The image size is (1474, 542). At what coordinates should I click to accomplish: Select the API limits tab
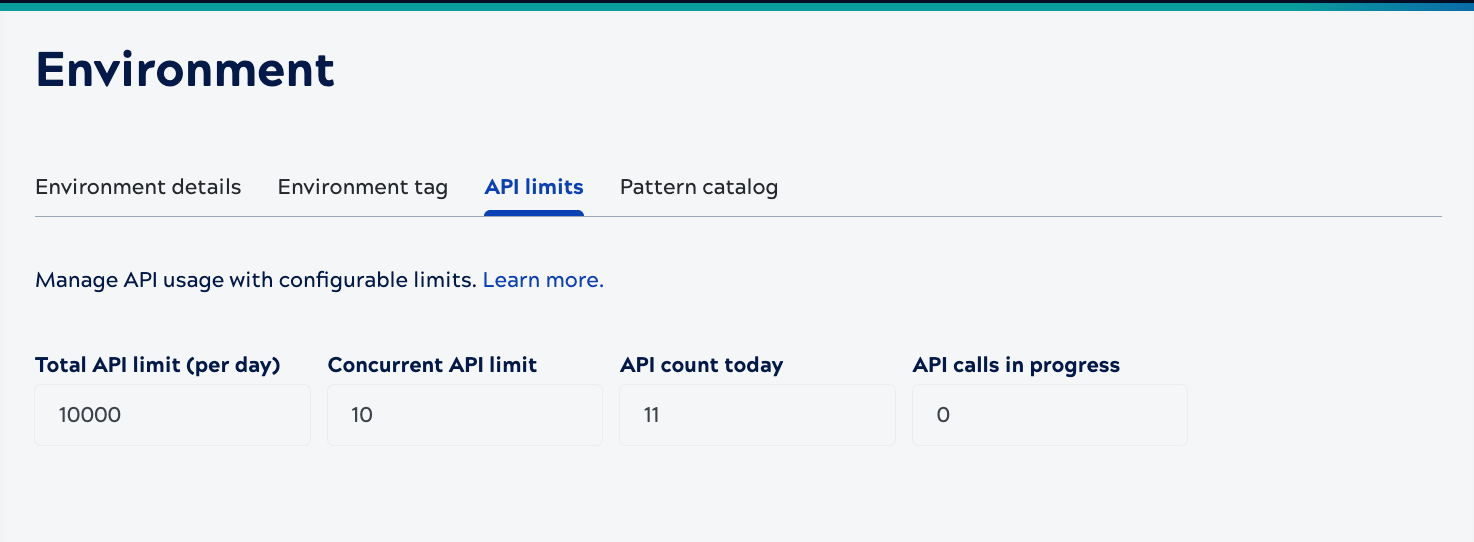534,187
